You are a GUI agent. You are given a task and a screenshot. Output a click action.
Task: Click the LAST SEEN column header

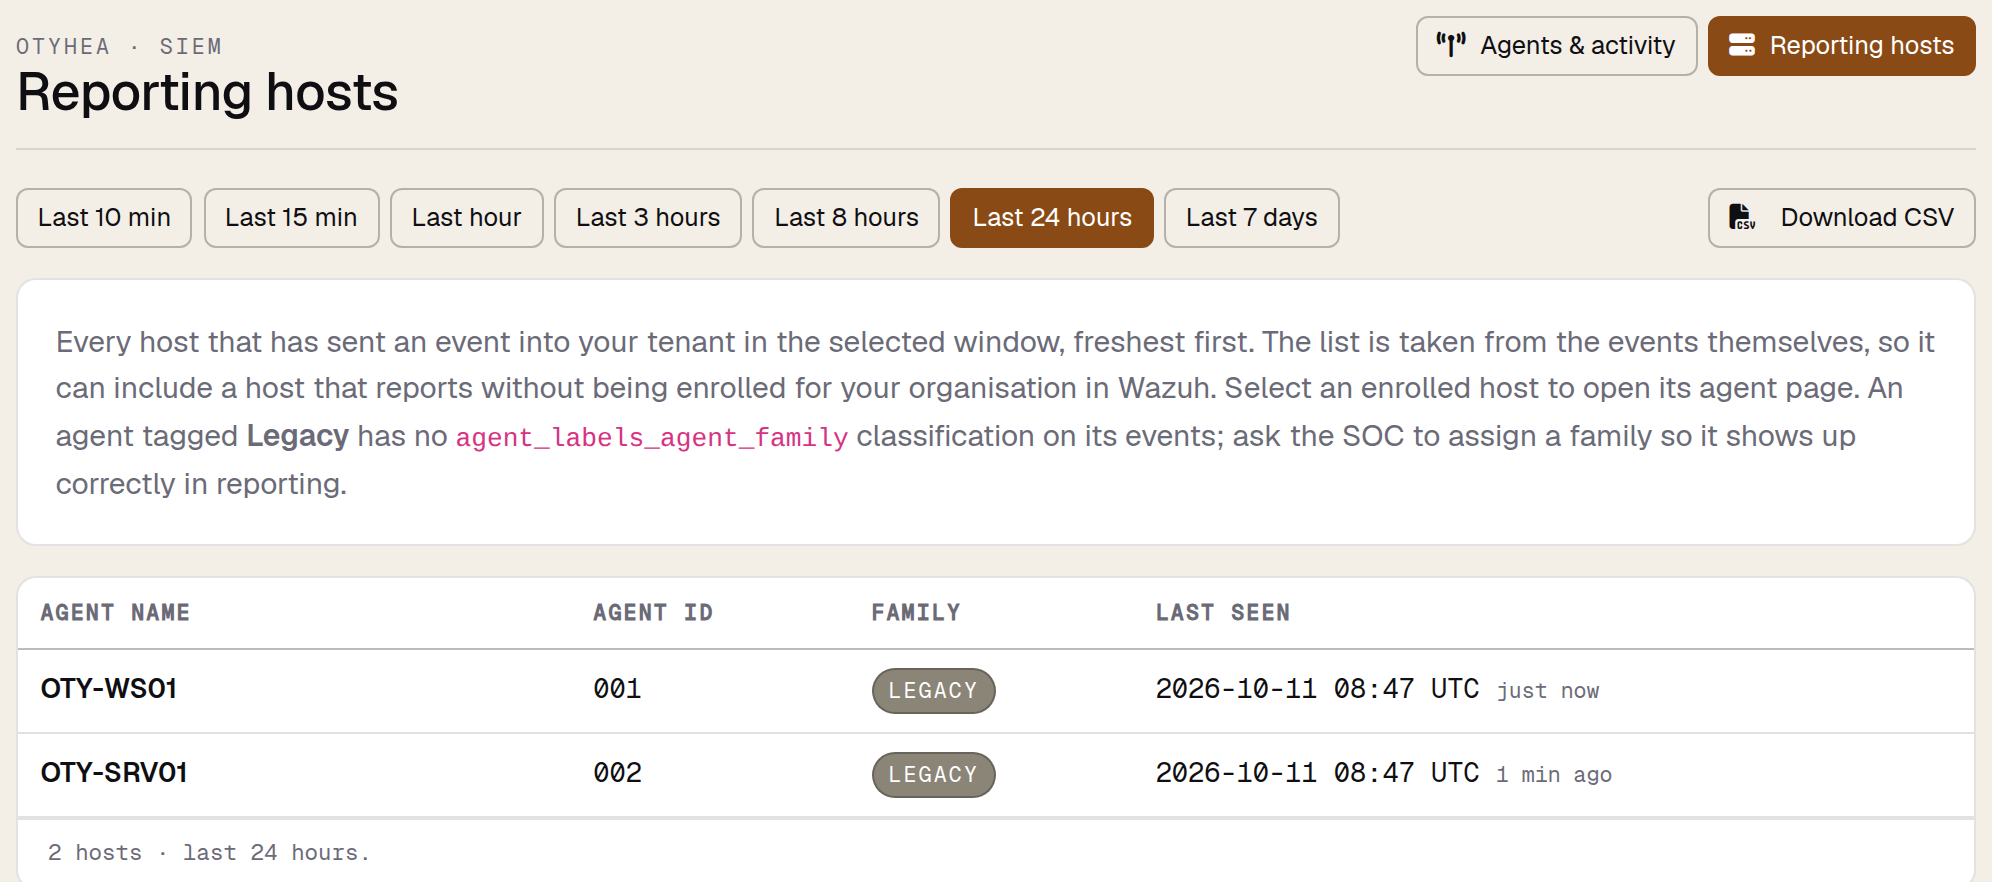coord(1223,613)
